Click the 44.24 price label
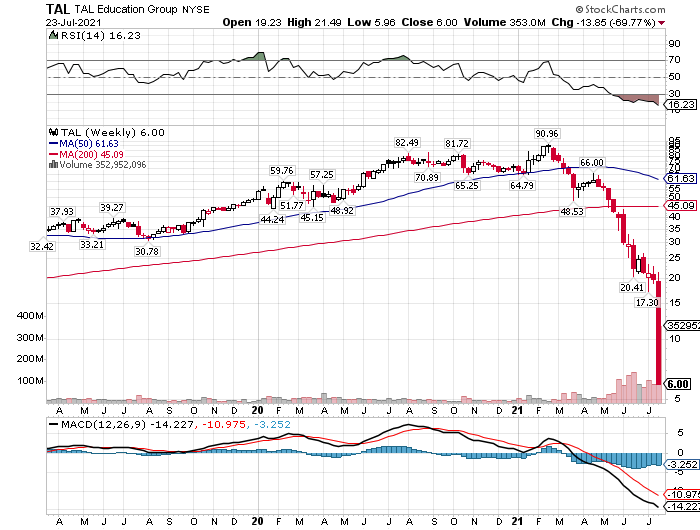Viewport: 700px width, 530px height. pyautogui.click(x=272, y=219)
